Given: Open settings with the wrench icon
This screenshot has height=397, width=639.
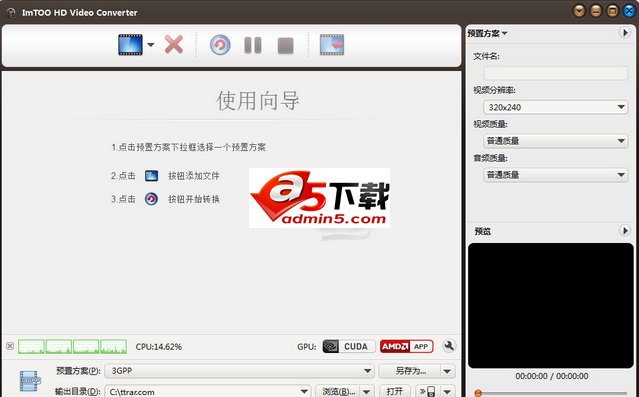Looking at the screenshot, I should tap(449, 346).
